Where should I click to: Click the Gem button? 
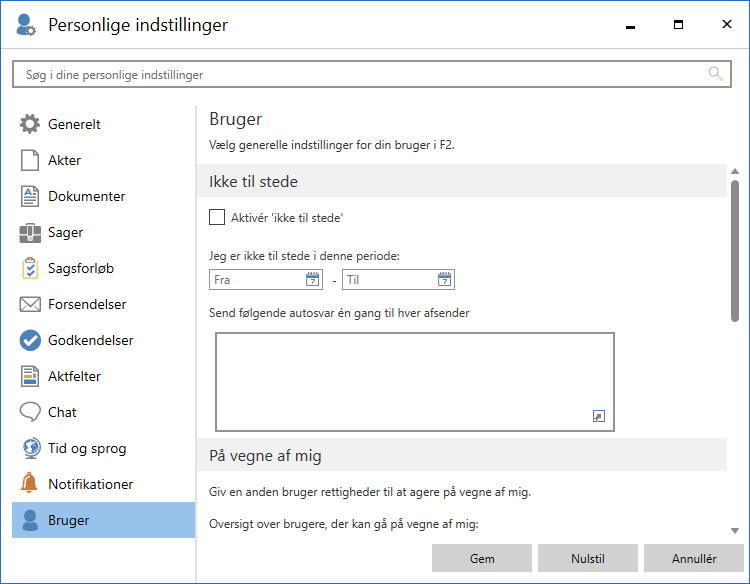482,558
